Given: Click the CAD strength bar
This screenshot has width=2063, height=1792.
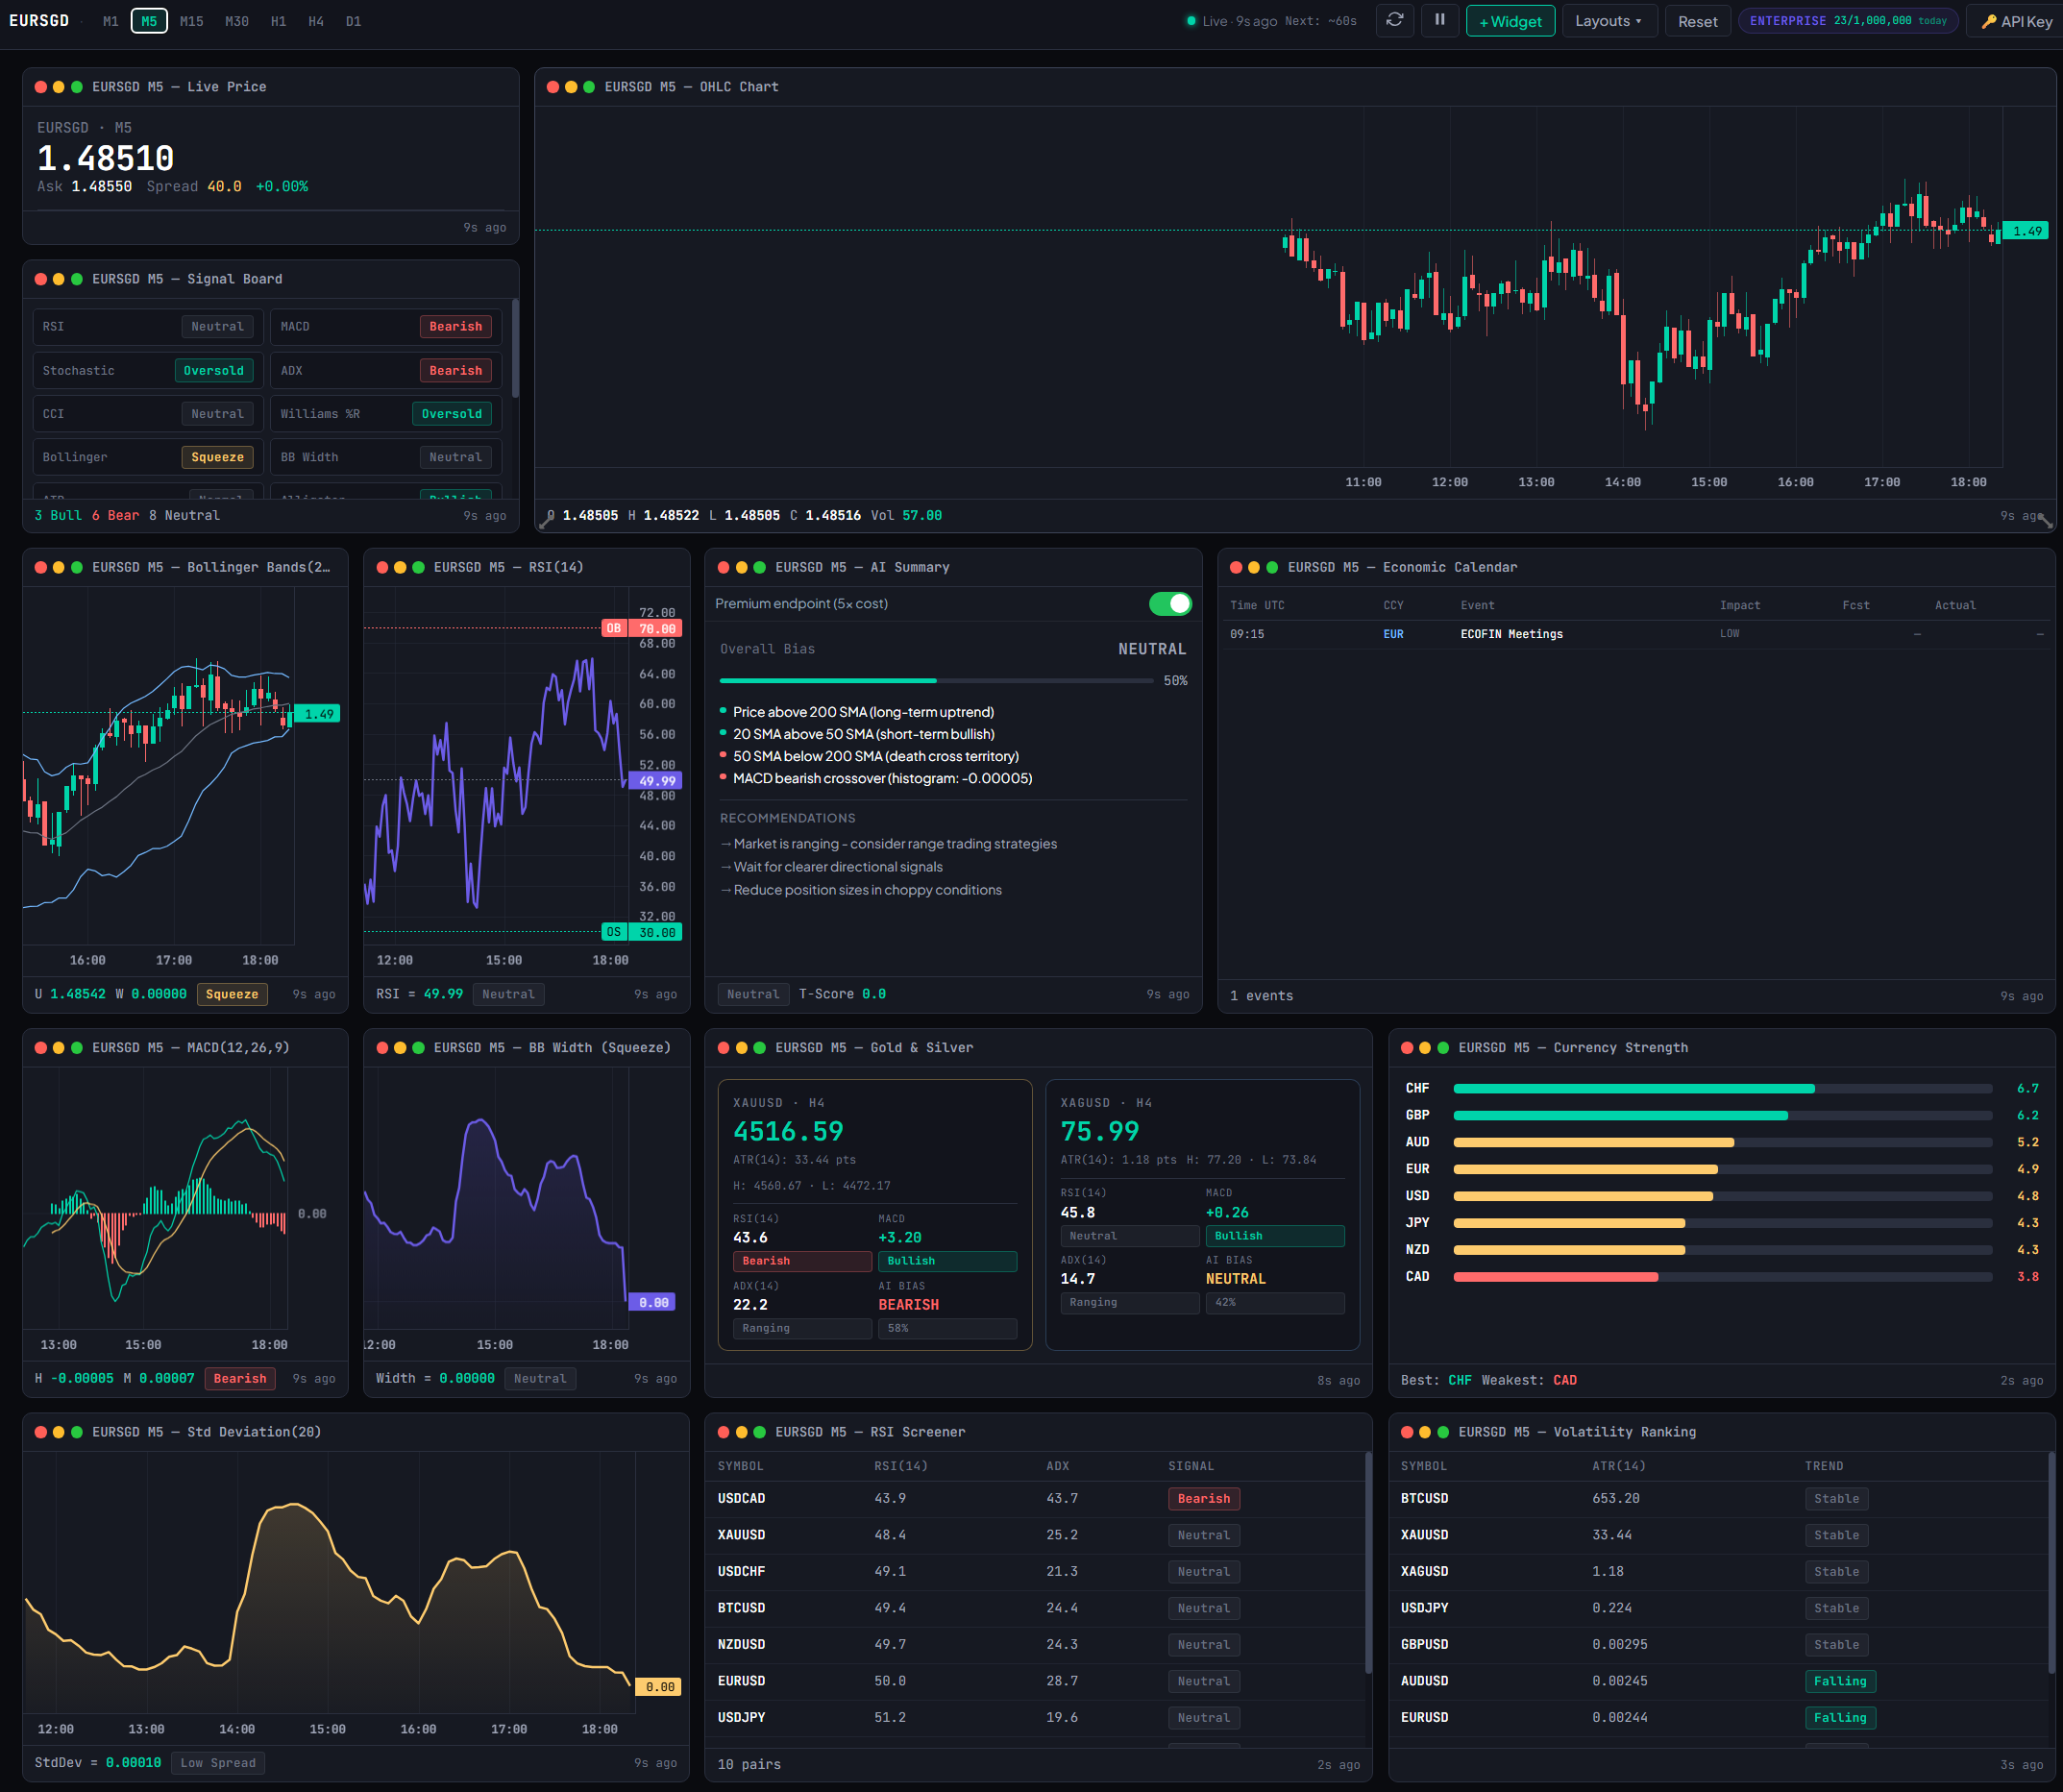Looking at the screenshot, I should [1723, 1277].
